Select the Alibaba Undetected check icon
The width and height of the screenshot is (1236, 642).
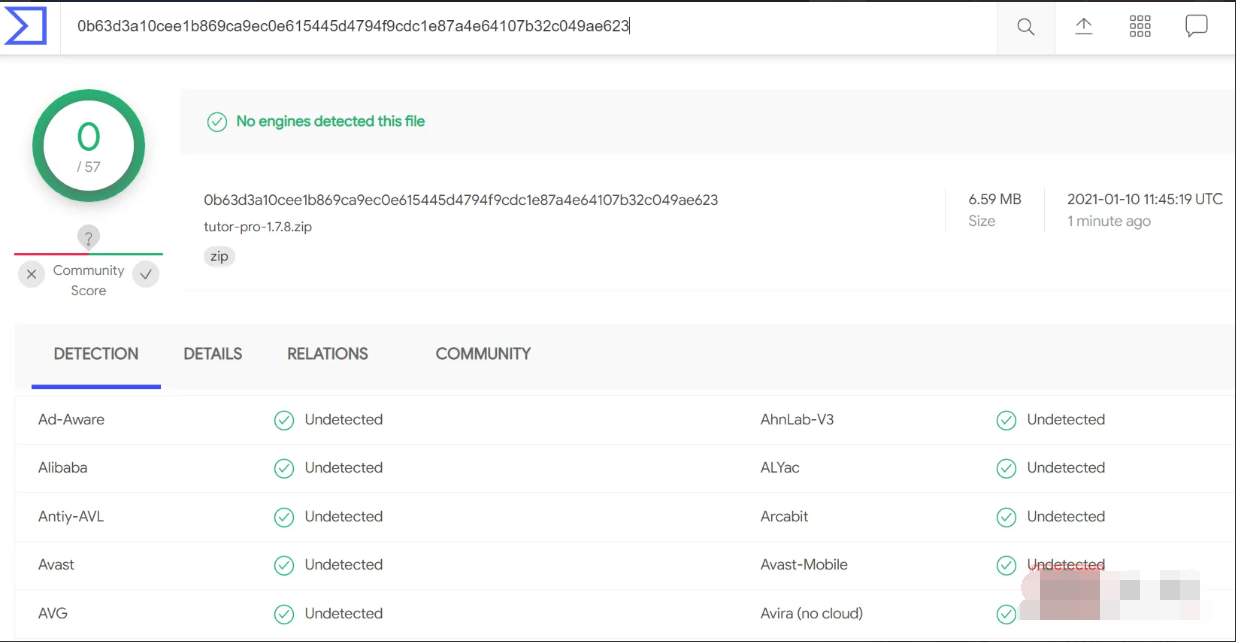[284, 468]
